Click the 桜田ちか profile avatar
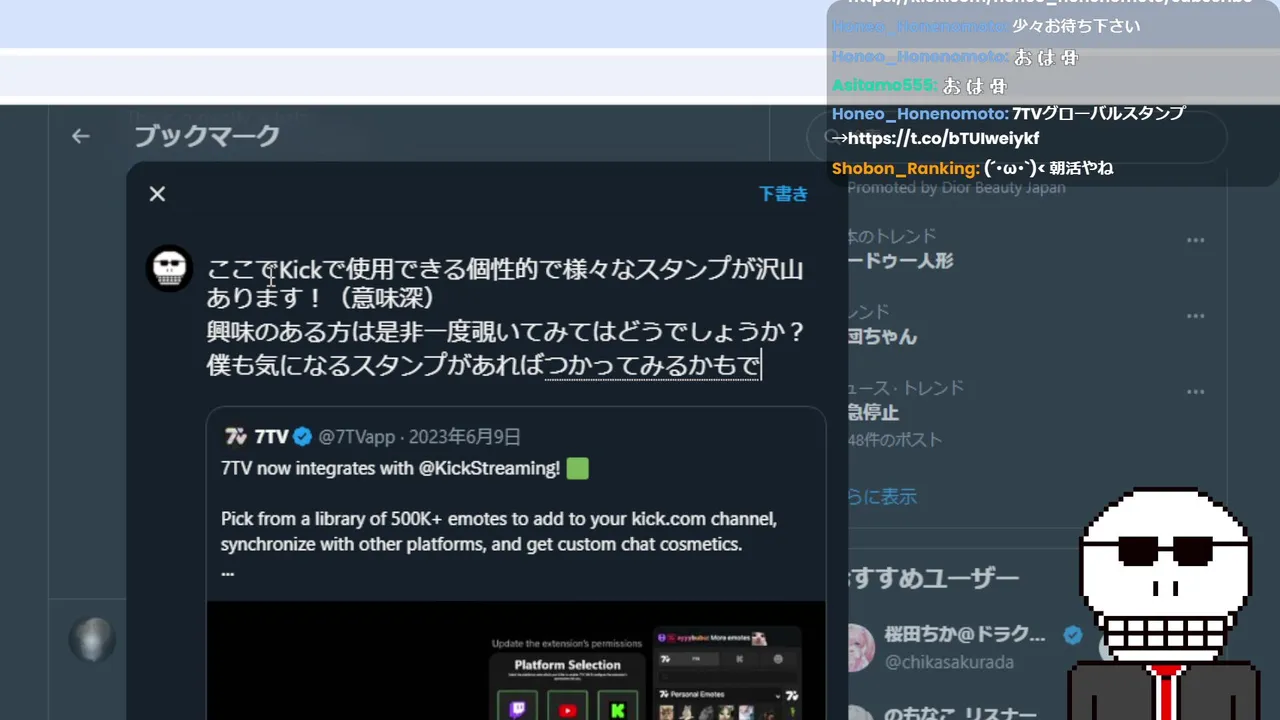Viewport: 1280px width, 720px height. (x=861, y=648)
